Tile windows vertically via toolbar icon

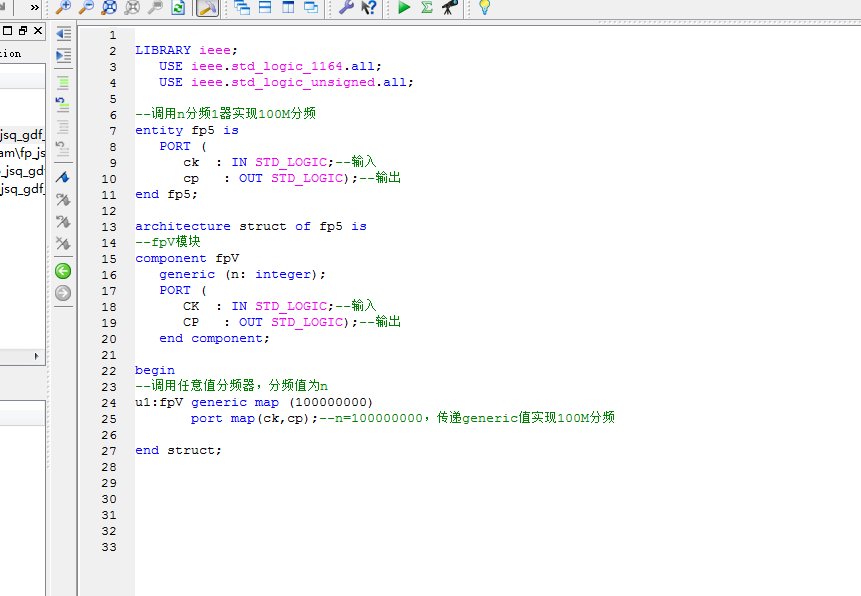pyautogui.click(x=288, y=8)
